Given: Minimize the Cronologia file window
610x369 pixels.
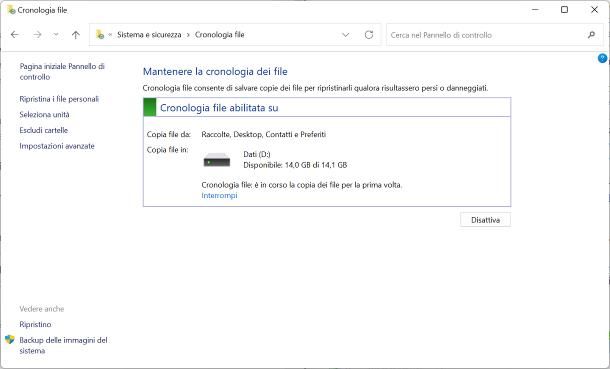Looking at the screenshot, I should click(535, 10).
